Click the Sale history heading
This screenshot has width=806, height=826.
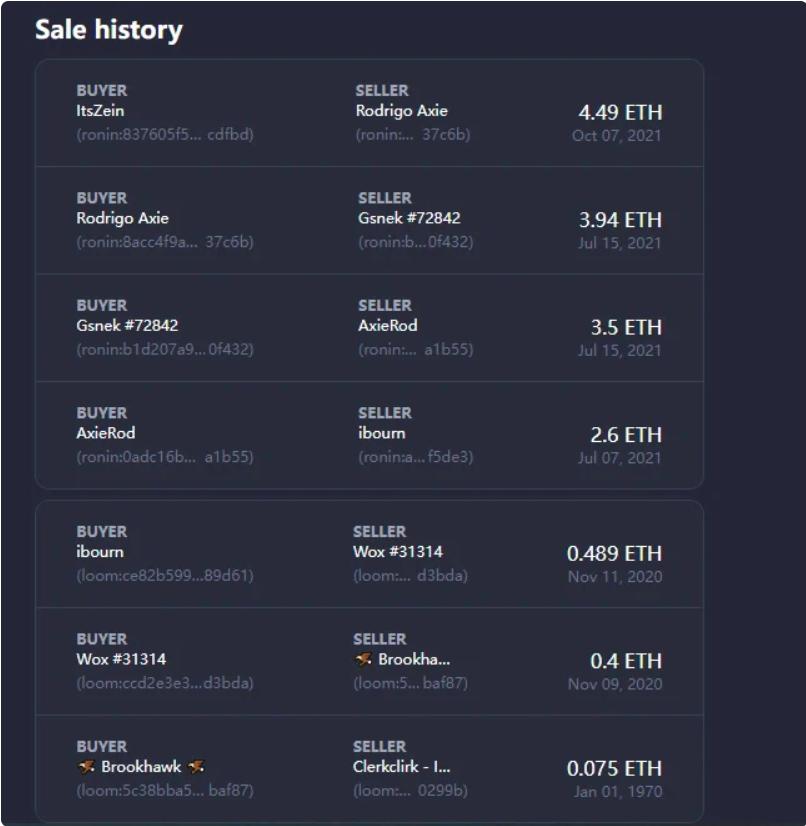tap(109, 30)
